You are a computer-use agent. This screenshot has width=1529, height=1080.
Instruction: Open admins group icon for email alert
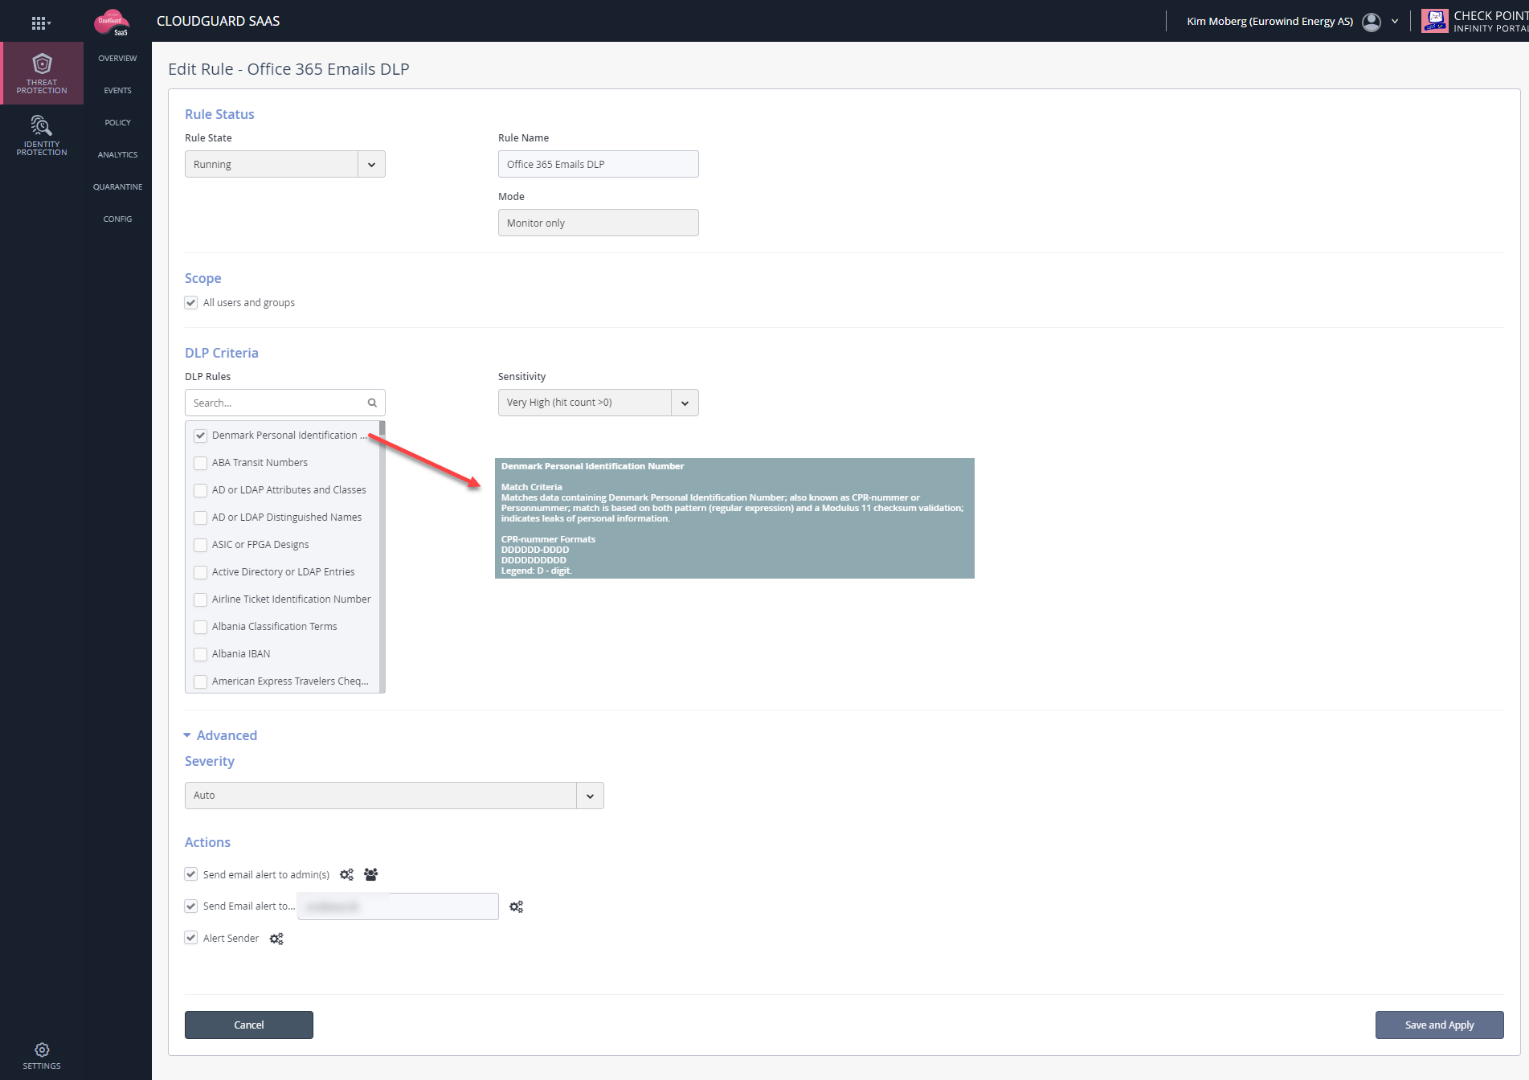click(x=371, y=875)
